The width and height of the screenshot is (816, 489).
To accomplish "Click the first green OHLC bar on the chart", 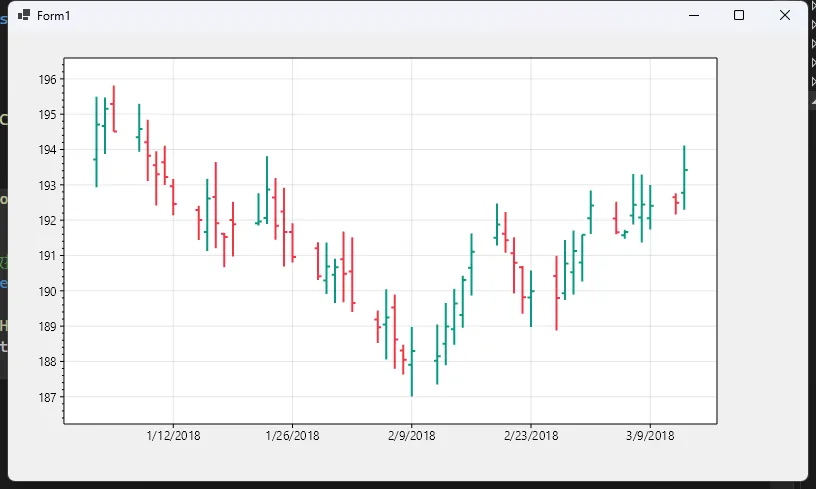I will pyautogui.click(x=96, y=141).
